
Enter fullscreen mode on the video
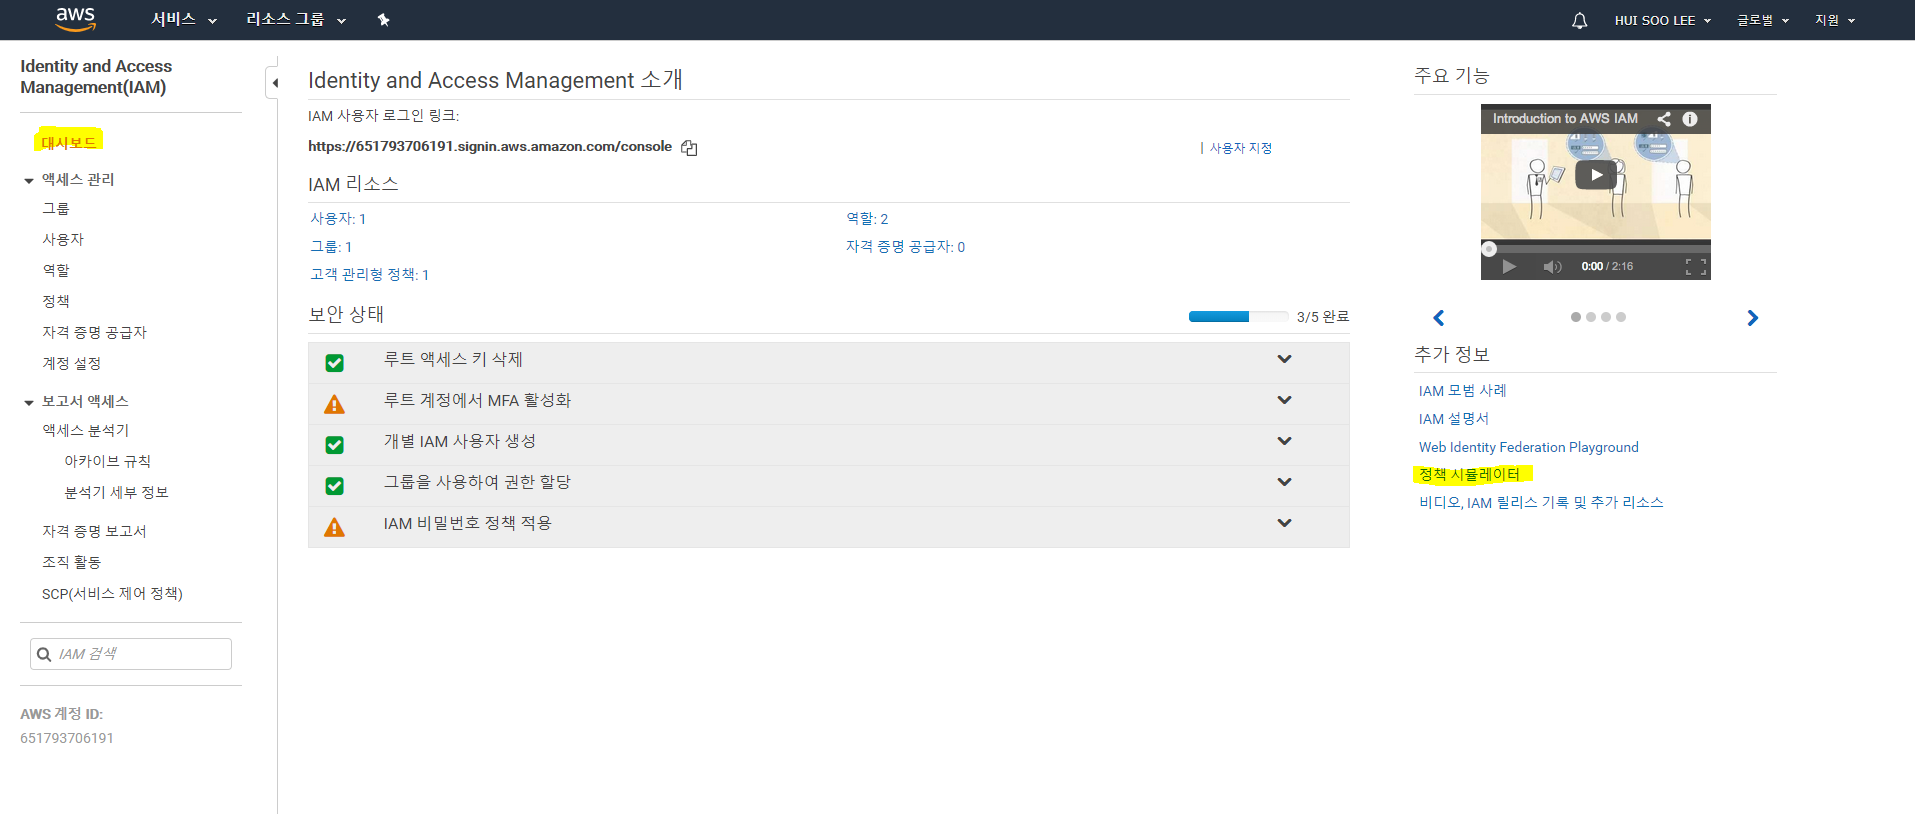pos(1695,266)
